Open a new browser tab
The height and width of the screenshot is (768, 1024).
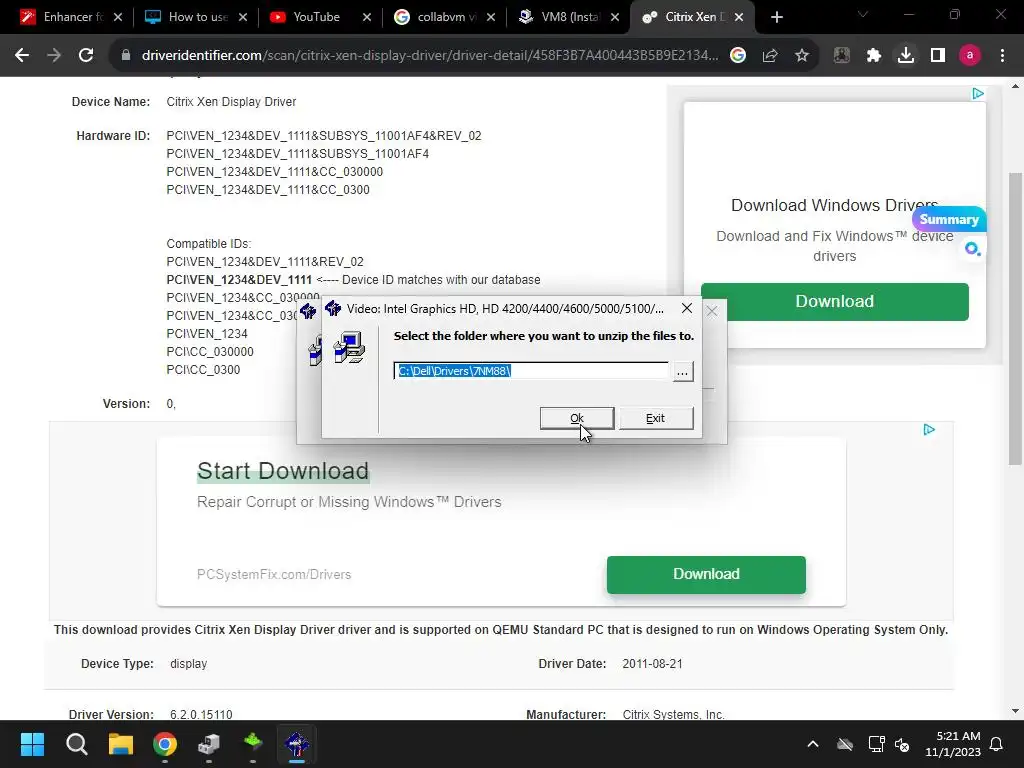(x=776, y=17)
